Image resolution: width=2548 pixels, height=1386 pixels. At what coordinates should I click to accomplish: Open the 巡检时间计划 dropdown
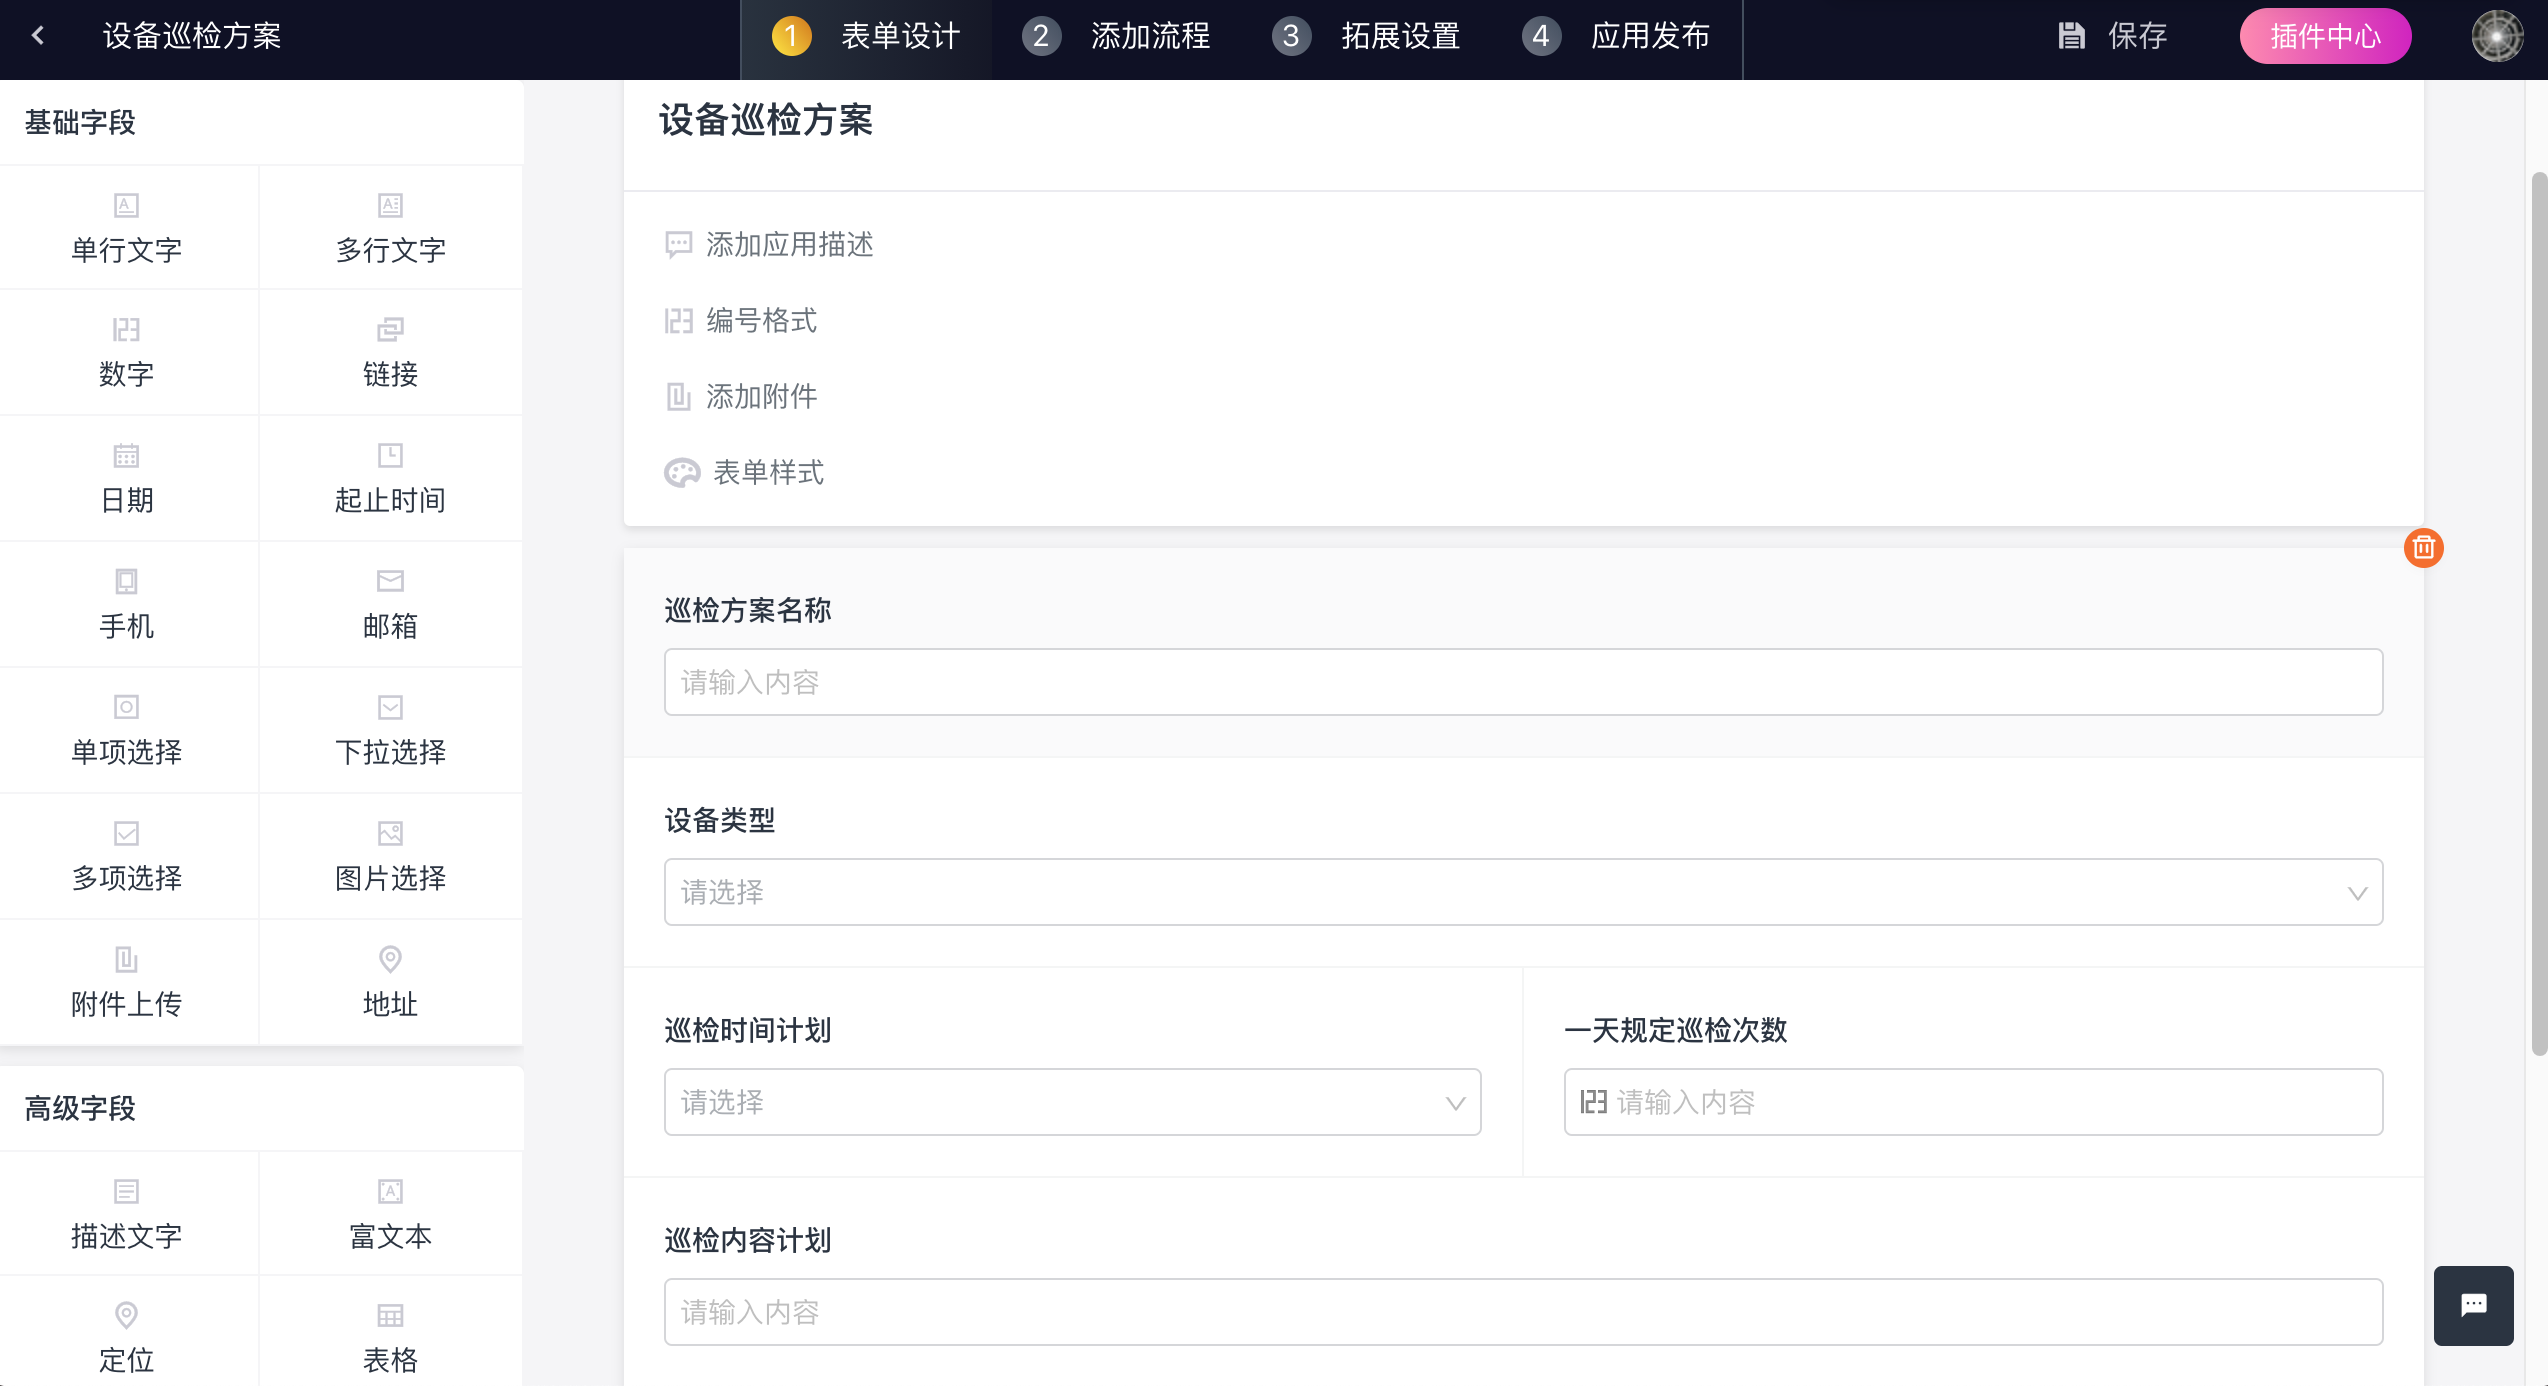click(x=1072, y=1102)
